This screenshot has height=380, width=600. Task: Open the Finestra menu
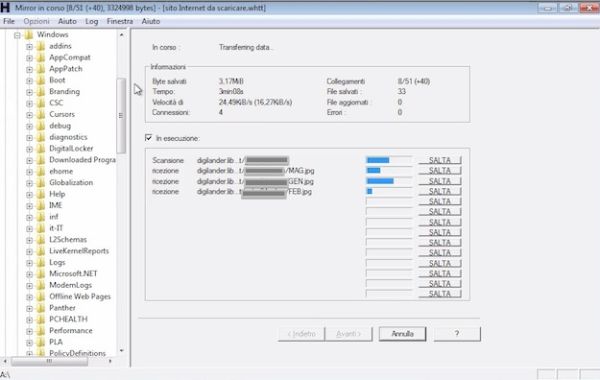tap(120, 21)
